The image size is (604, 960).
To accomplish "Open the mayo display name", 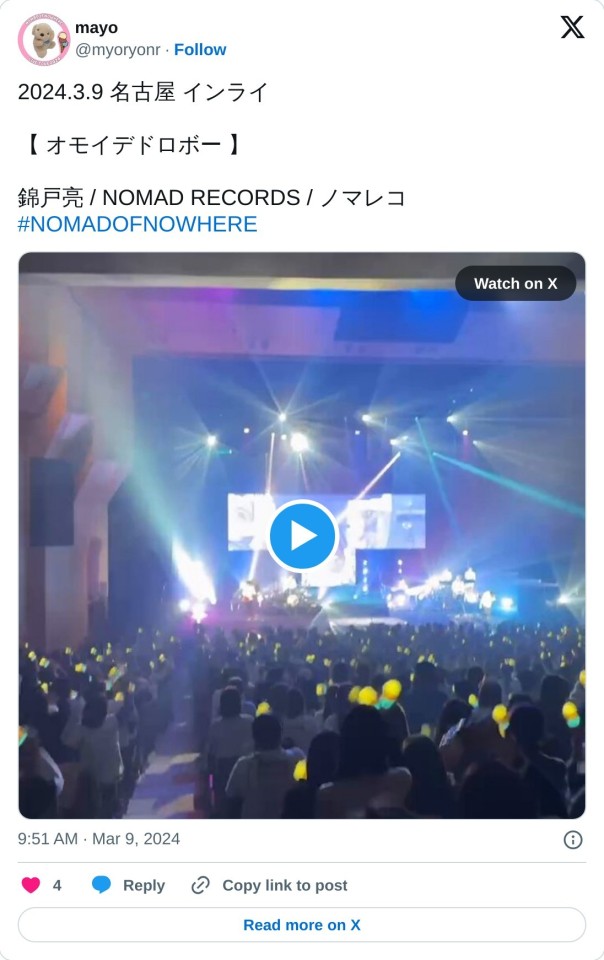I will point(96,28).
